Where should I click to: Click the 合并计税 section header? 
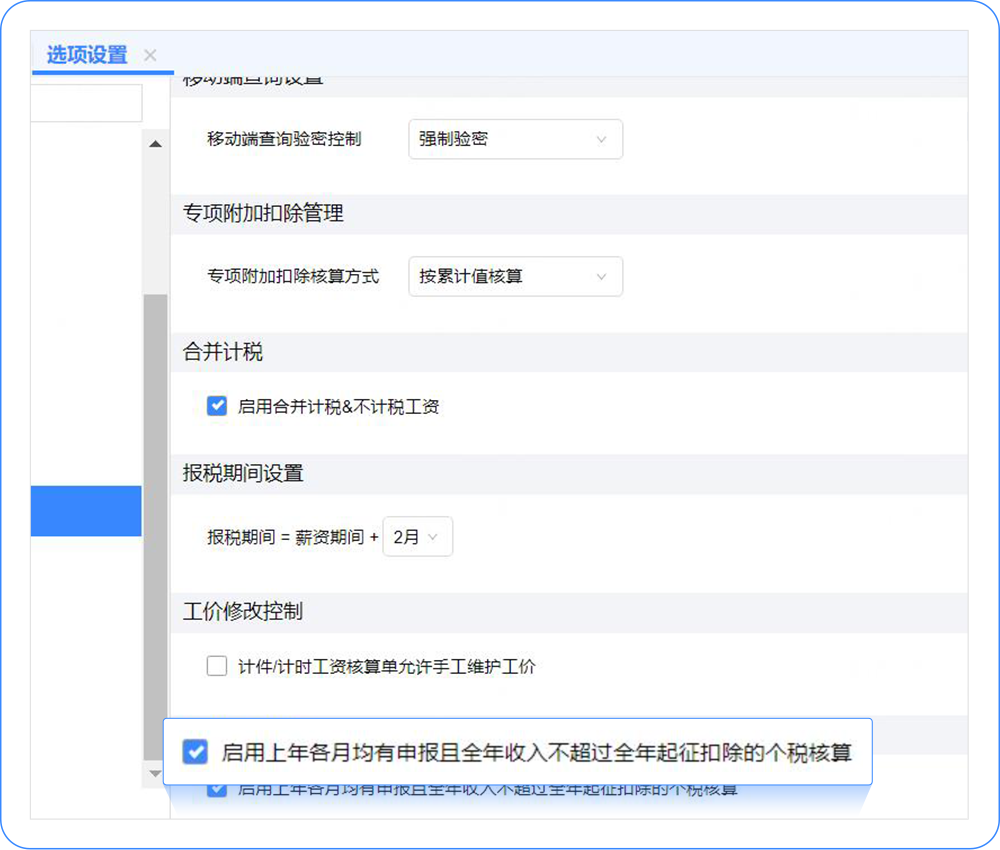pos(223,352)
